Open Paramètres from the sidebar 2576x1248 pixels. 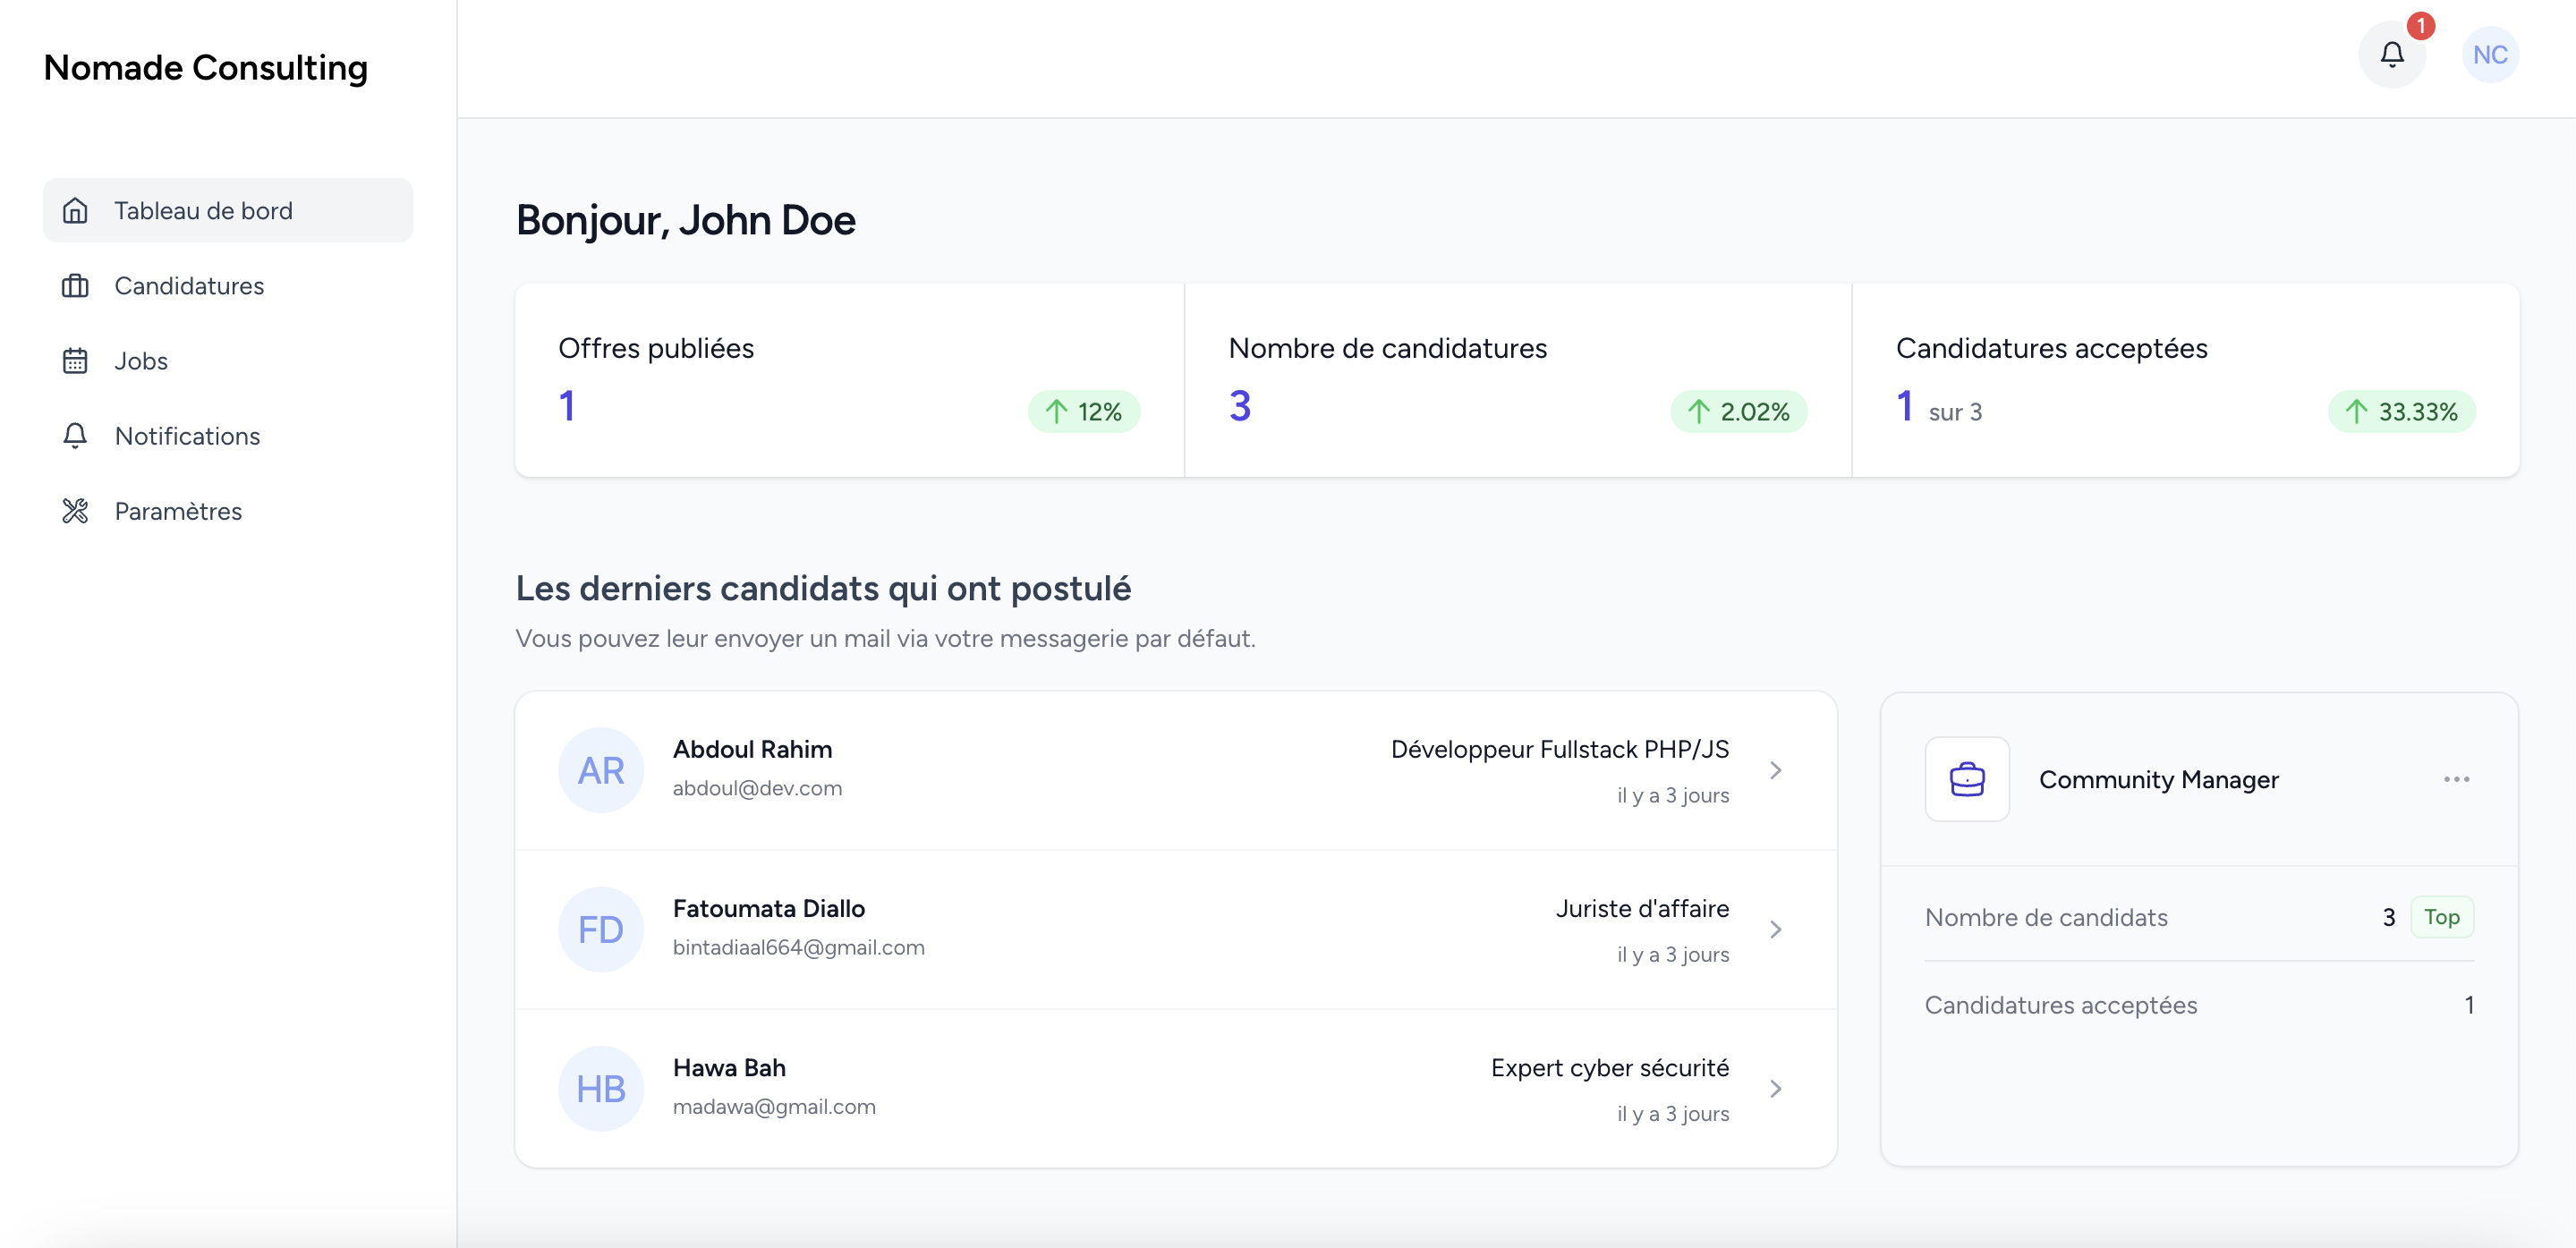click(x=178, y=511)
